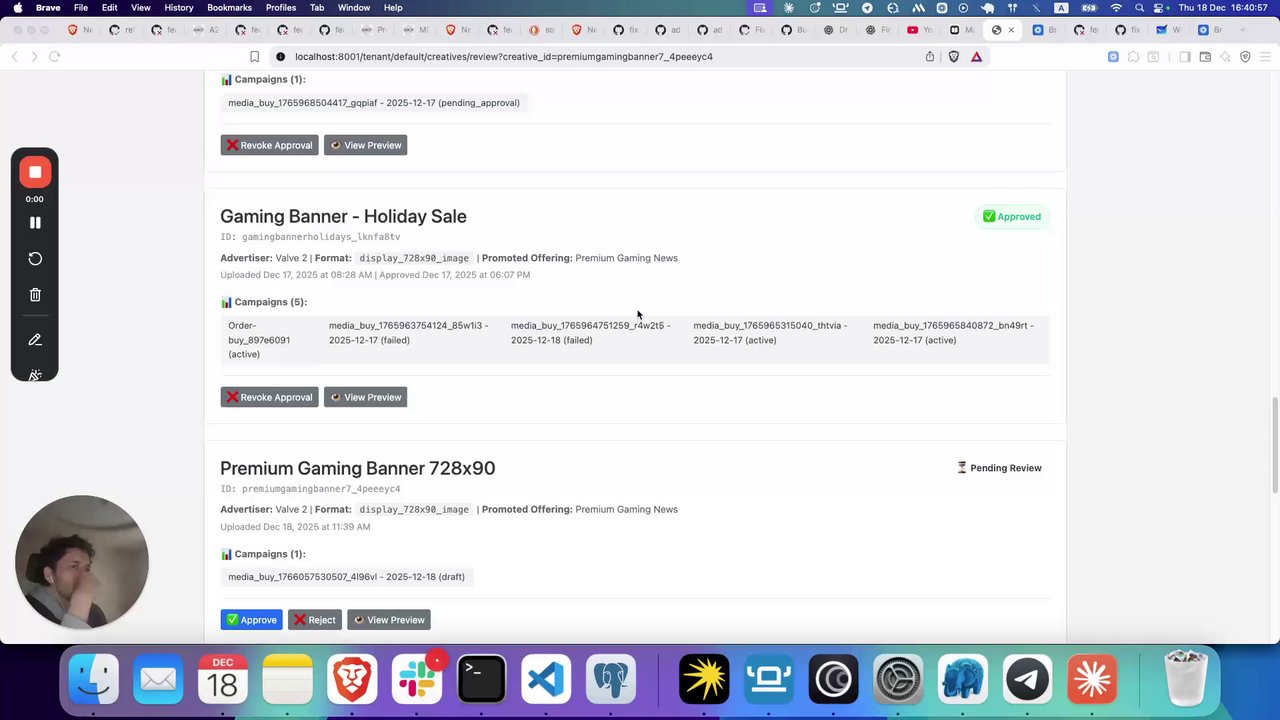The image size is (1280, 720).
Task: Delete the recording via trash icon
Action: pyautogui.click(x=35, y=295)
